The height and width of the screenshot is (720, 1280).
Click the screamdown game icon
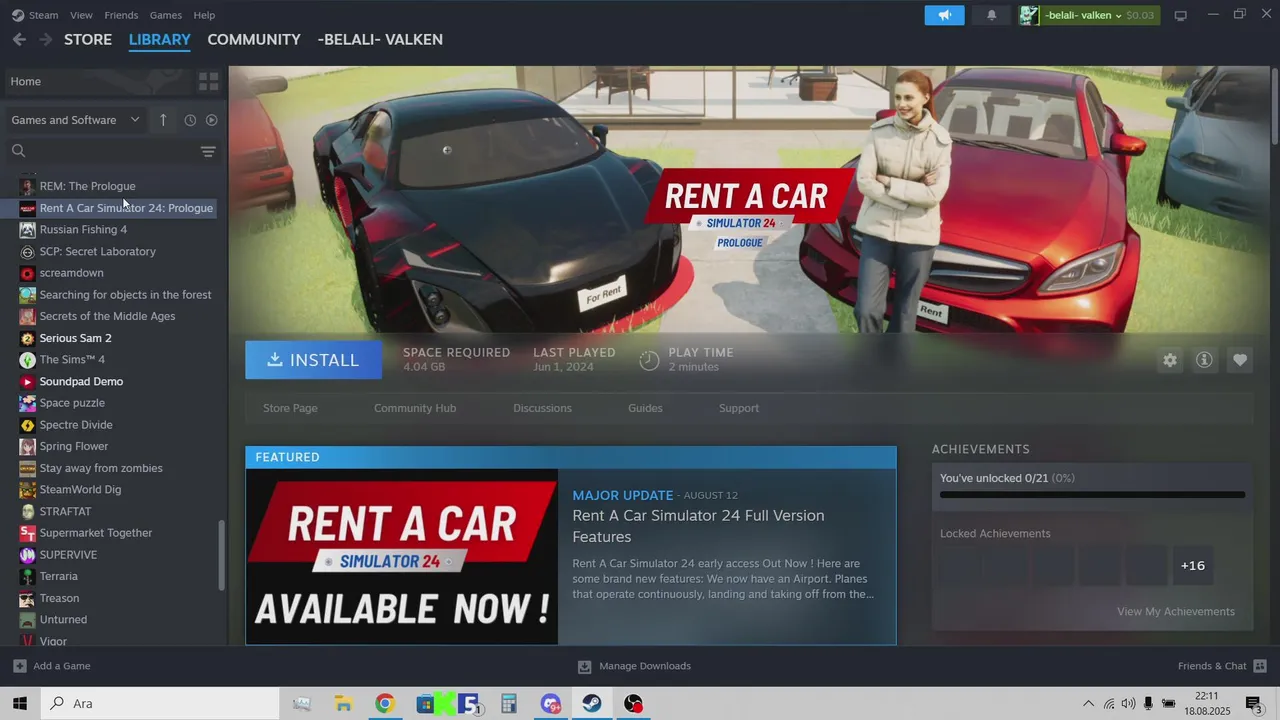tap(28, 273)
